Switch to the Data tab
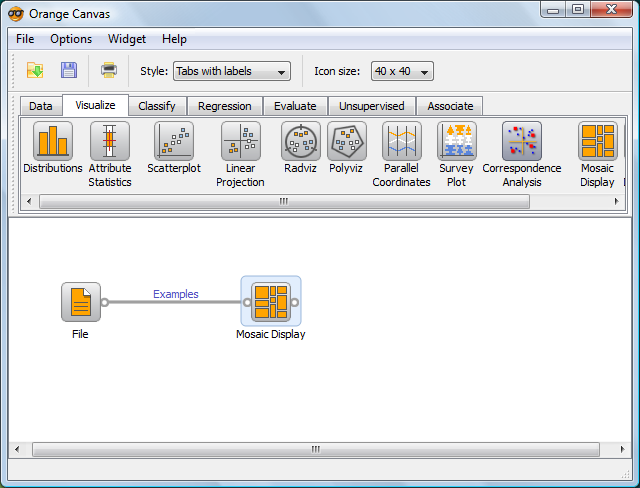The height and width of the screenshot is (488, 640). (41, 106)
